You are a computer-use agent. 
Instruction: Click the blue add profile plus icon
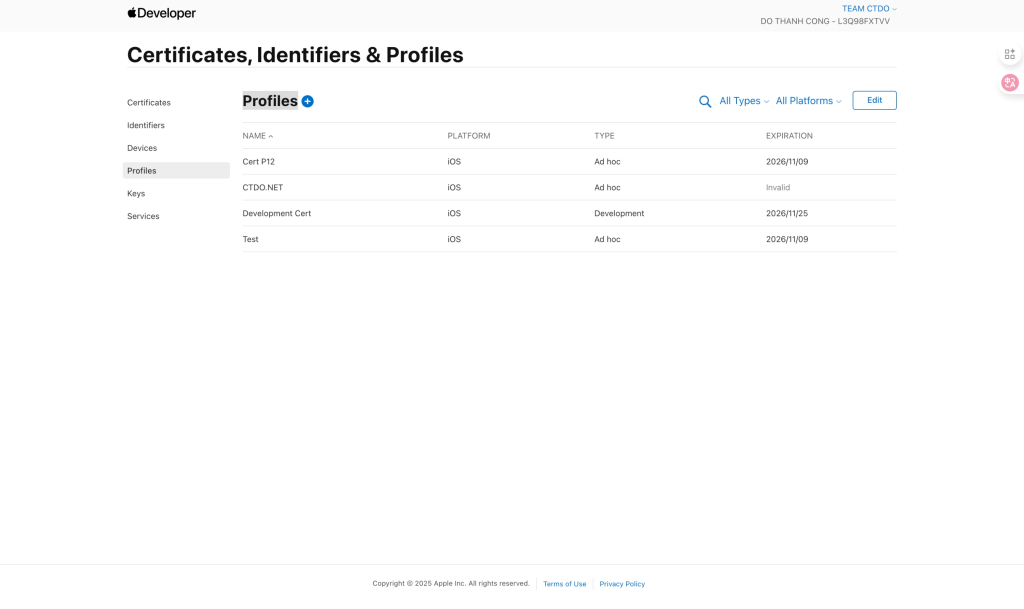click(x=308, y=101)
